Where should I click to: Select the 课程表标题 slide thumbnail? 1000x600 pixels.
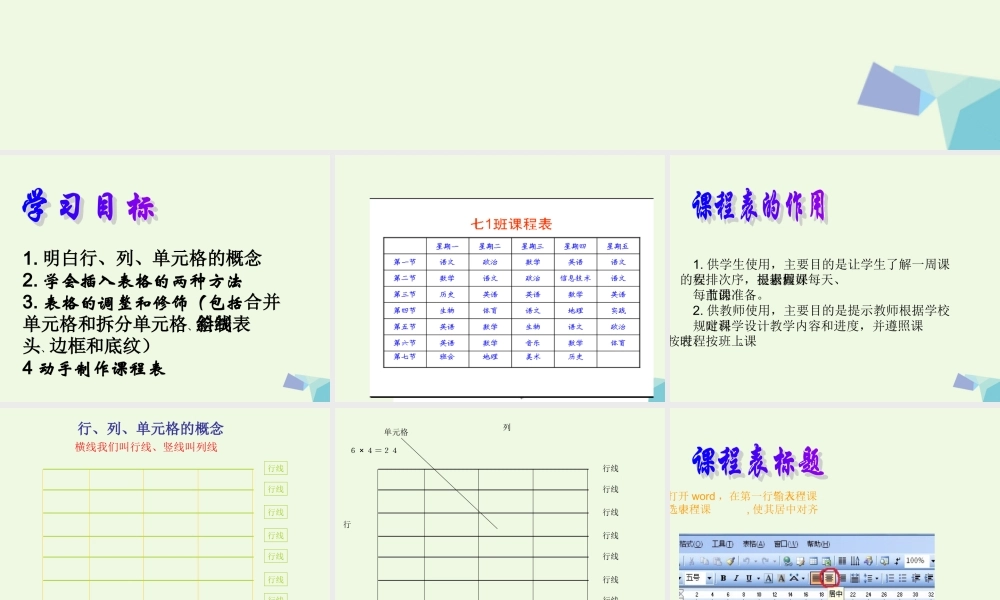pyautogui.click(x=835, y=504)
